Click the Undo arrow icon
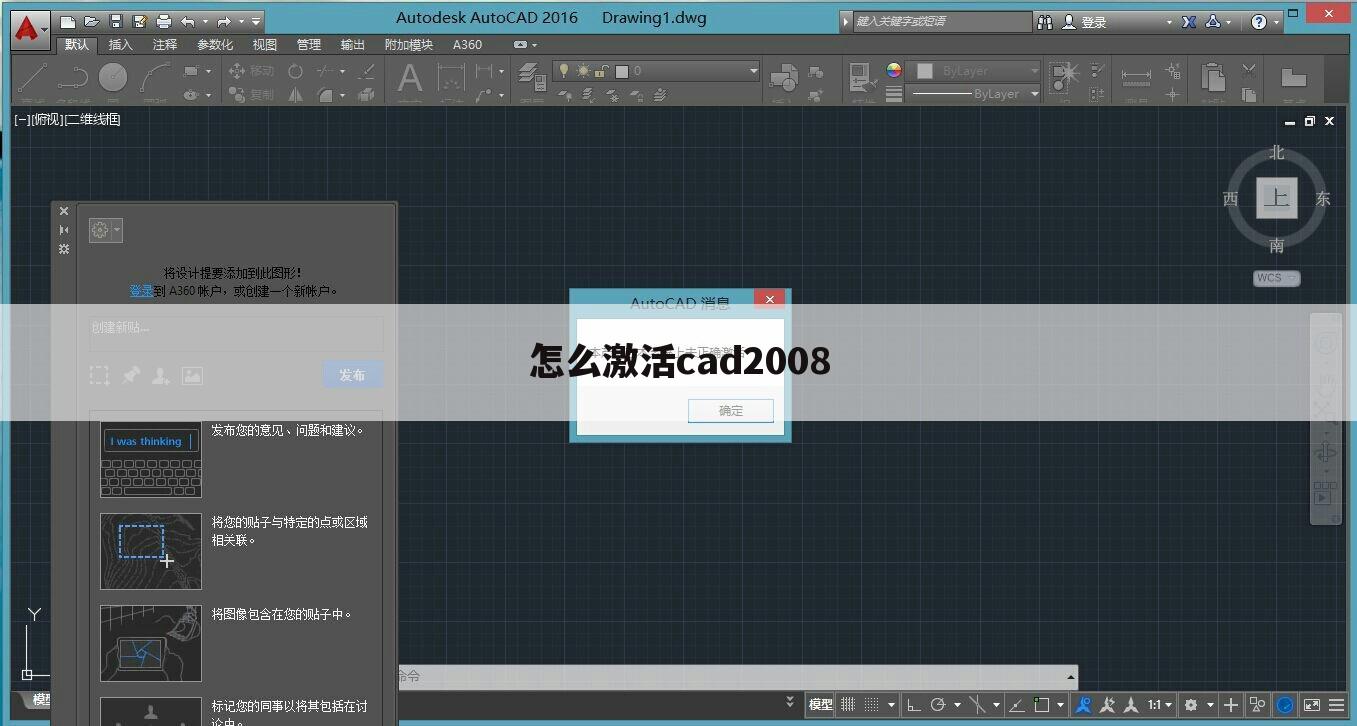The image size is (1357, 726). 188,21
